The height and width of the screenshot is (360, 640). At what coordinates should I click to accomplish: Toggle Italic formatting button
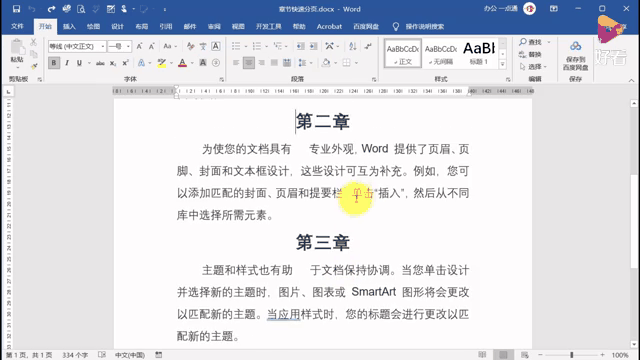tap(67, 63)
